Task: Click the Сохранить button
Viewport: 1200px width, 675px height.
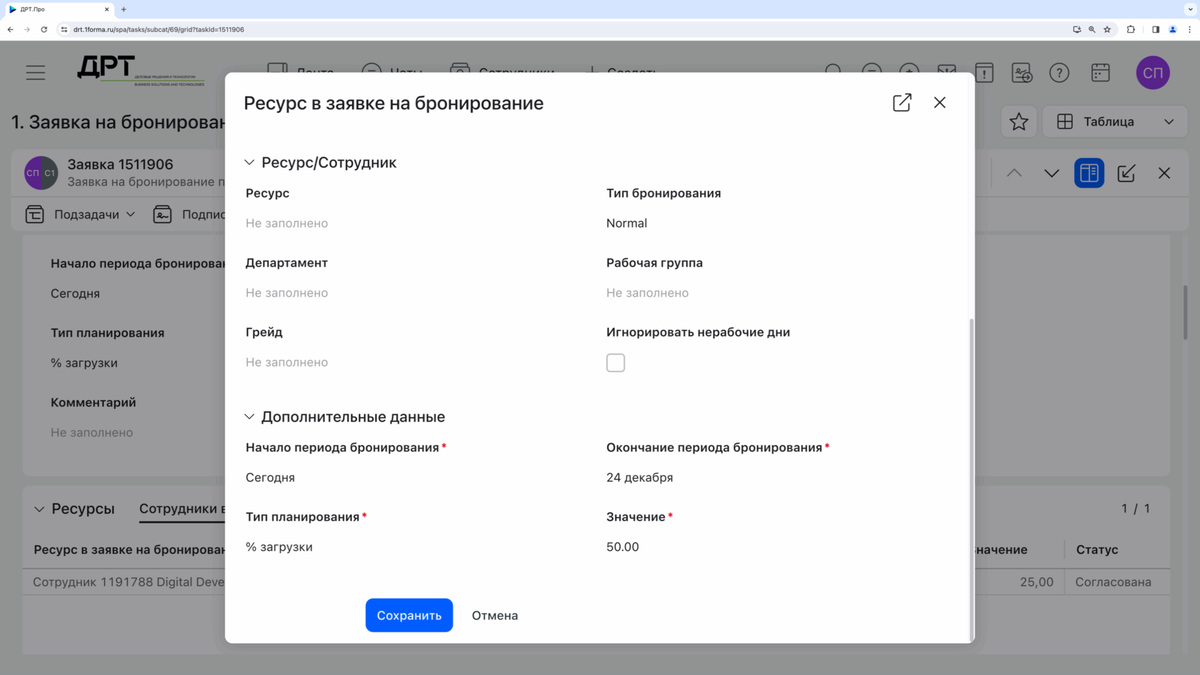Action: [409, 615]
